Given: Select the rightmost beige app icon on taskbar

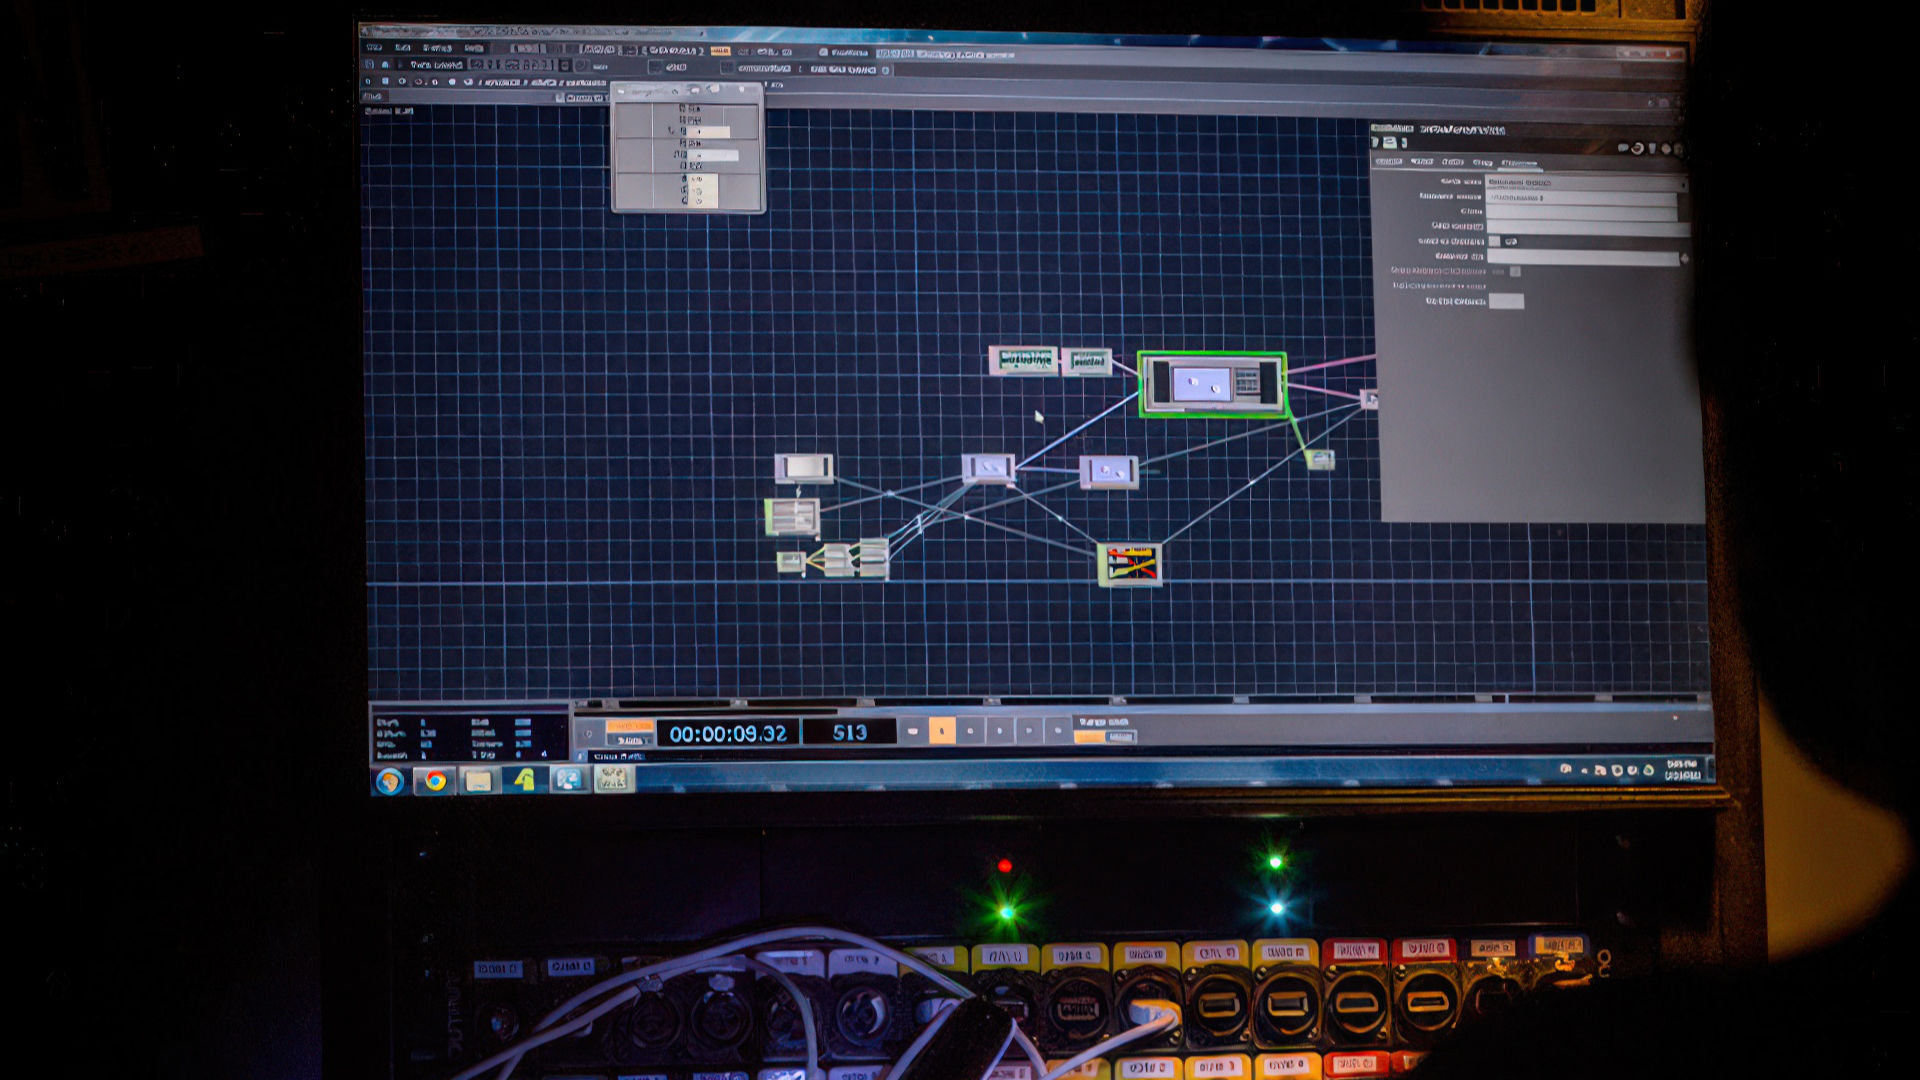Looking at the screenshot, I should tap(612, 780).
